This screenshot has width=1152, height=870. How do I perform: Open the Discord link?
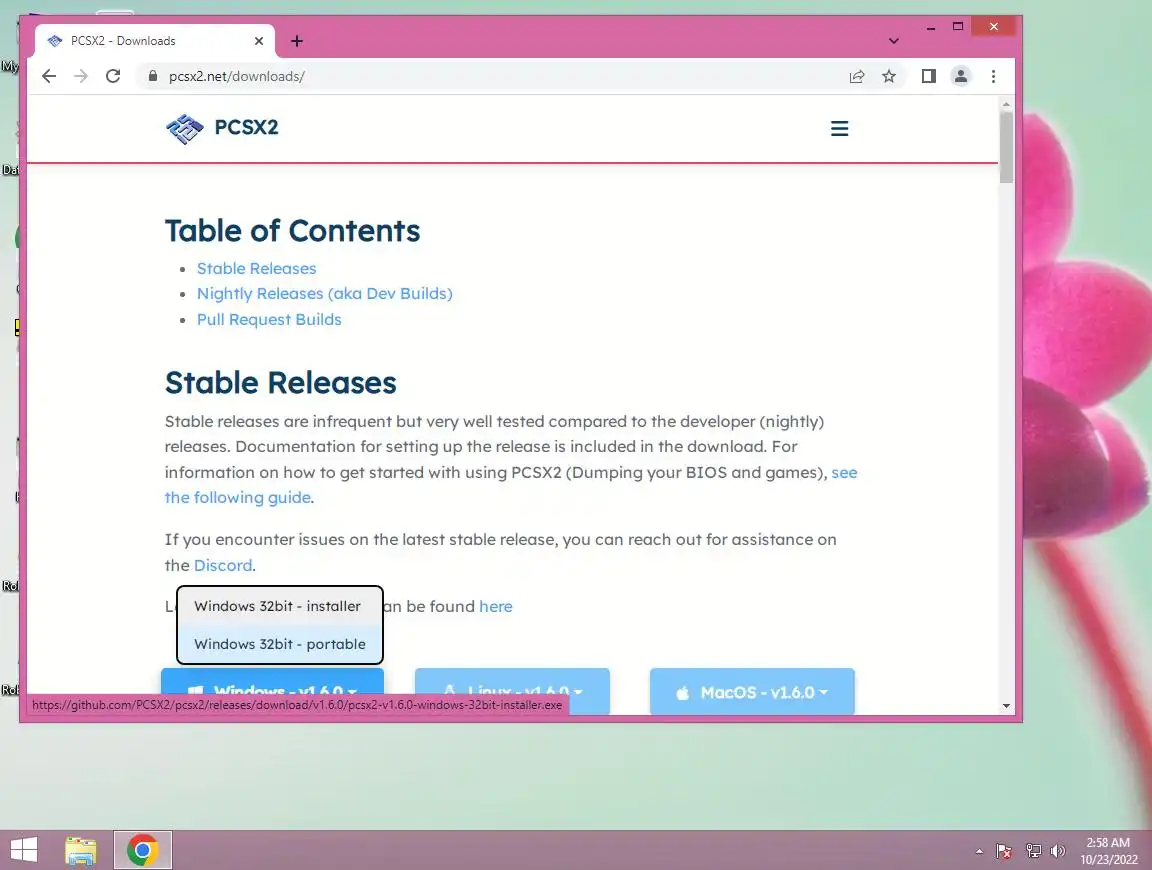(223, 565)
